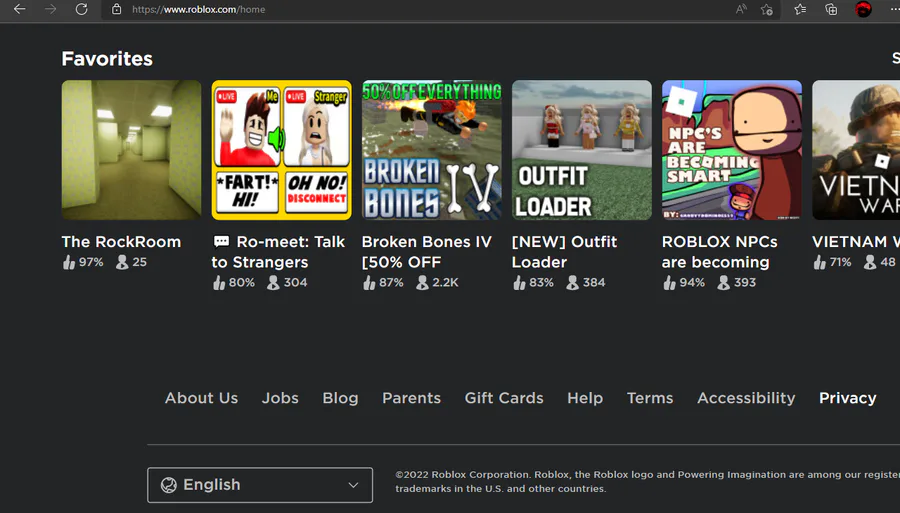Click the 97% rating thumbs-up icon
The image size is (900, 513).
point(69,262)
